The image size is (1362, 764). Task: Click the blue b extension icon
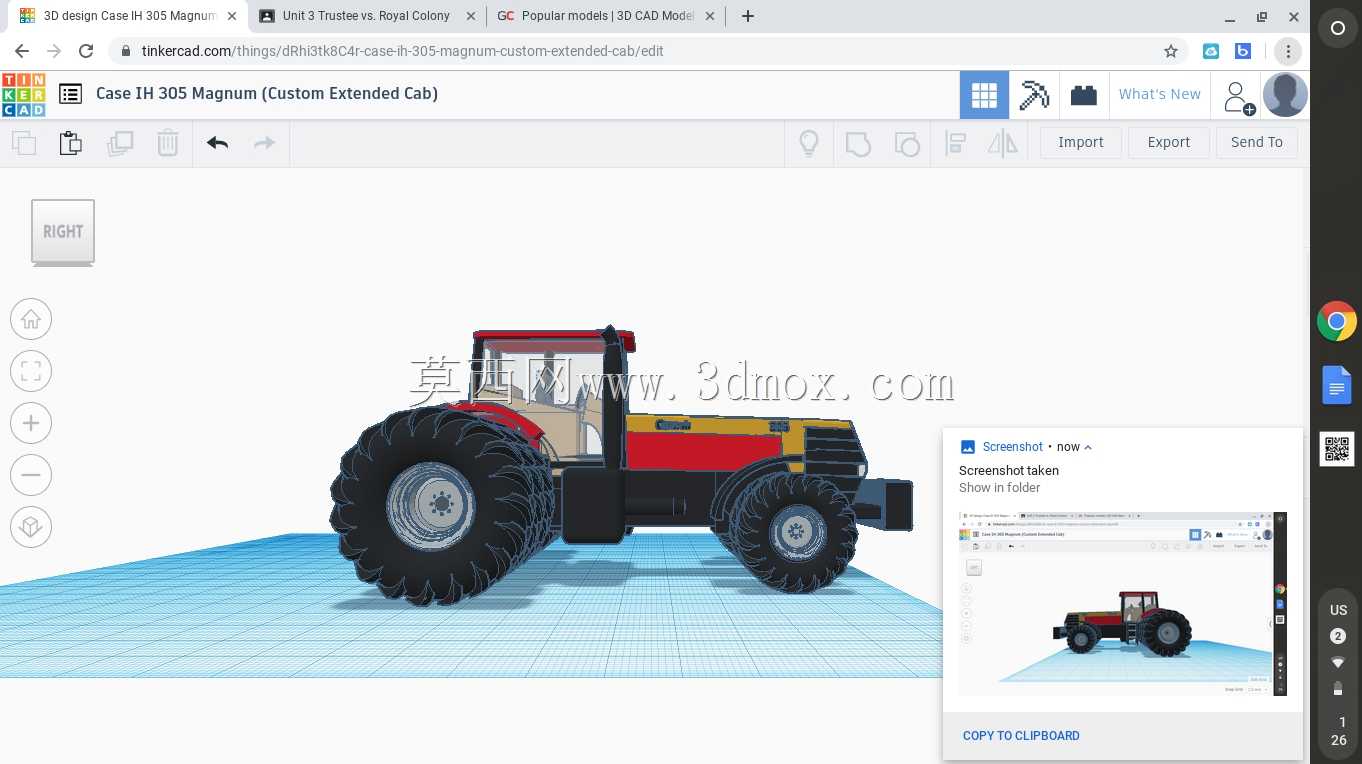pyautogui.click(x=1243, y=51)
